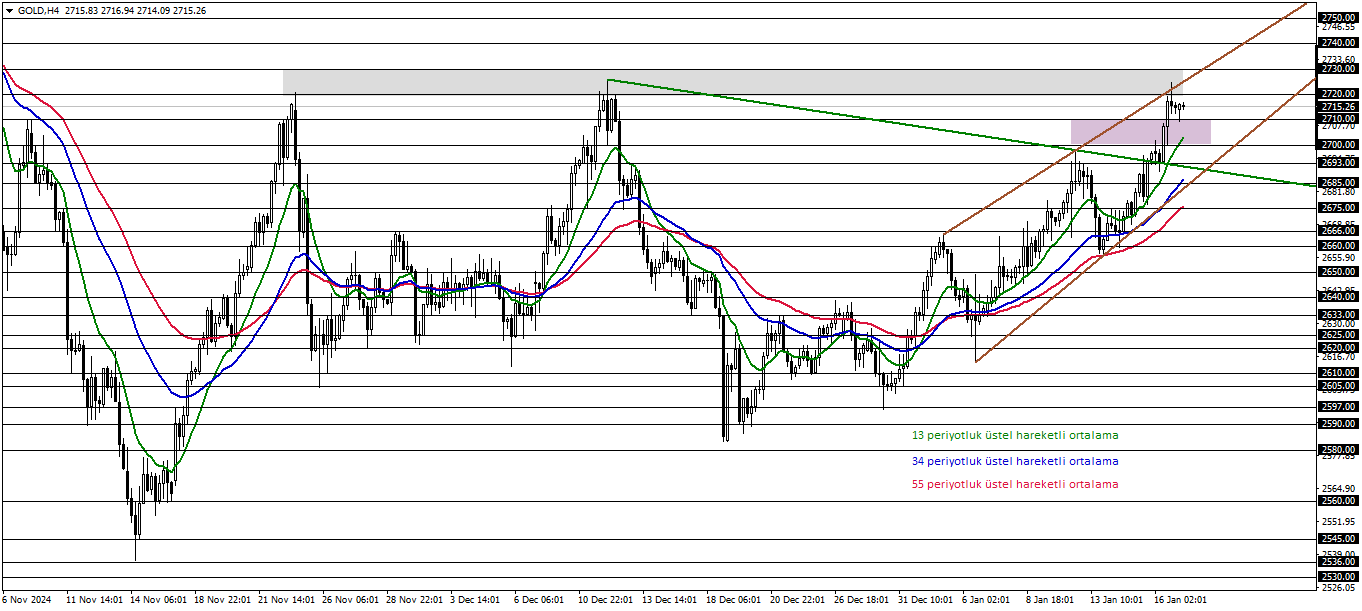
Task: Click the 2685.00 horizontal line price tag
Action: tap(1338, 183)
